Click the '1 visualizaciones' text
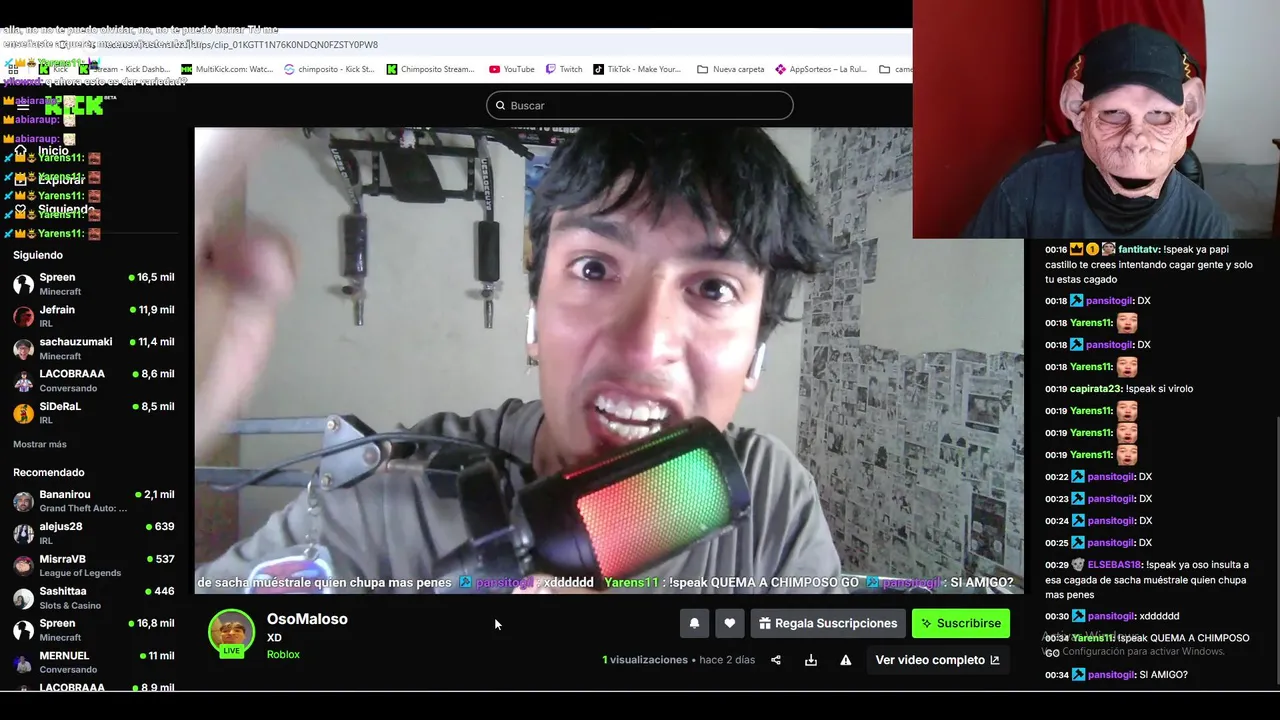 tap(645, 660)
